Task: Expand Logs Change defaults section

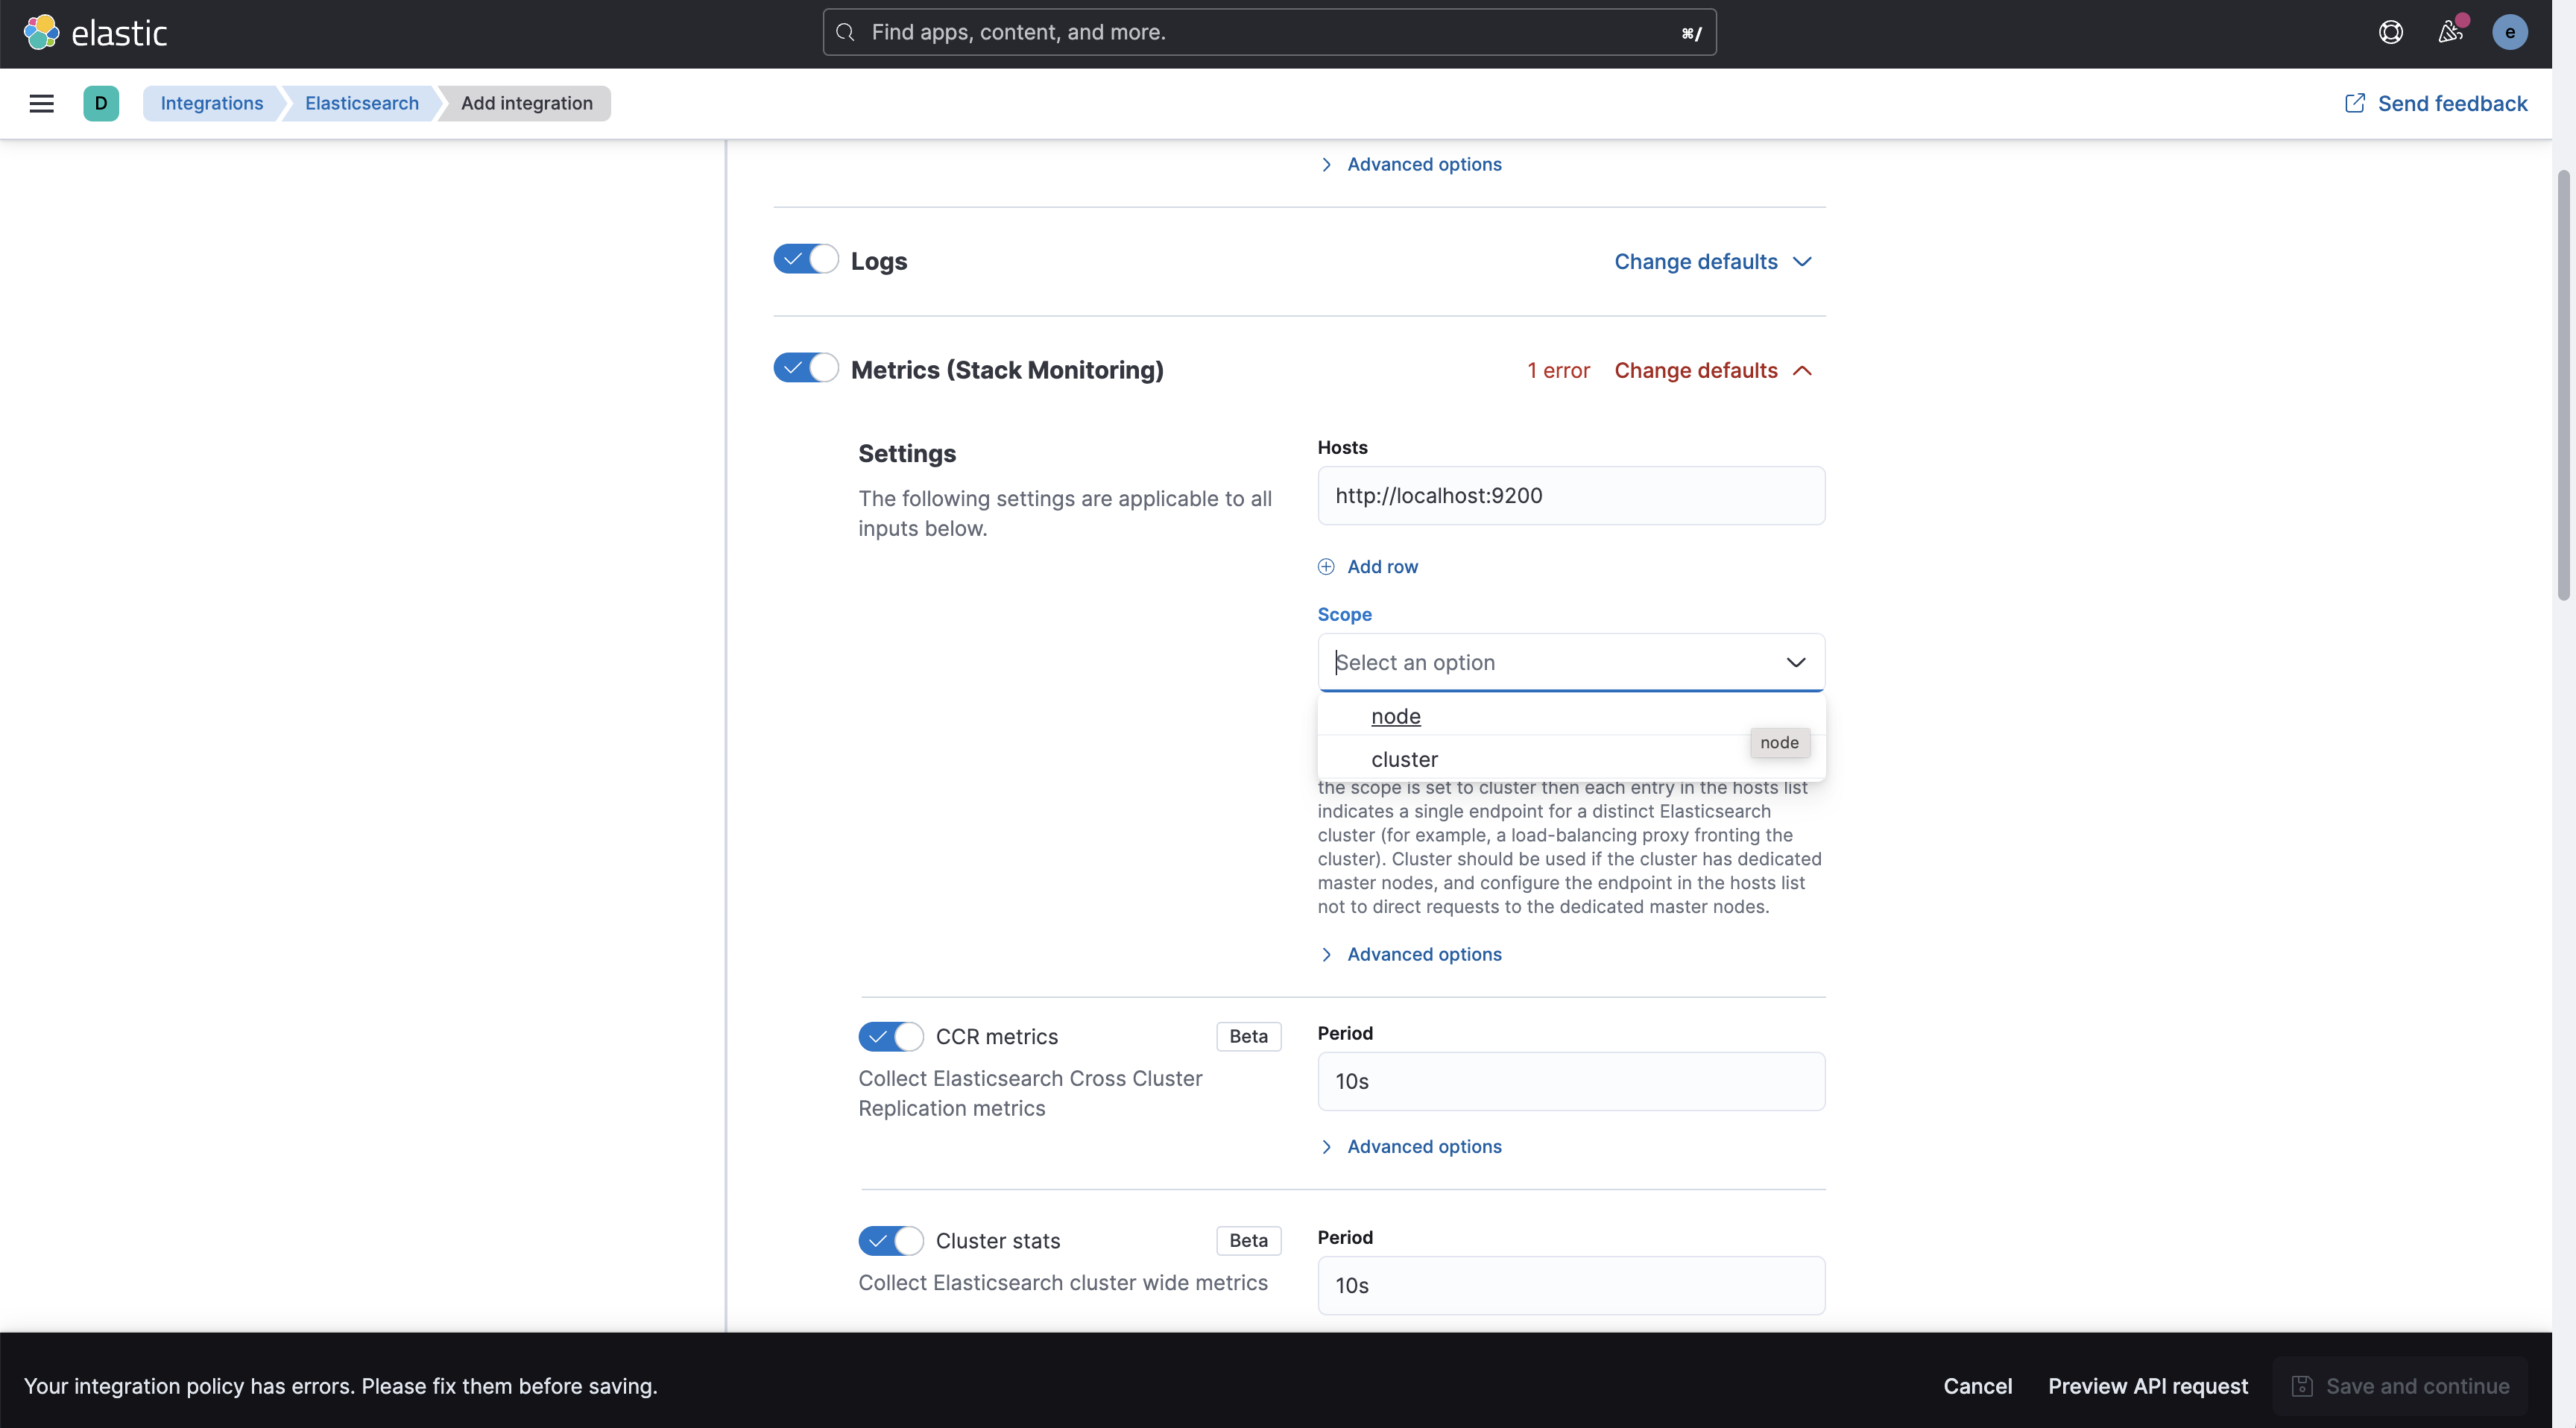Action: [1712, 262]
